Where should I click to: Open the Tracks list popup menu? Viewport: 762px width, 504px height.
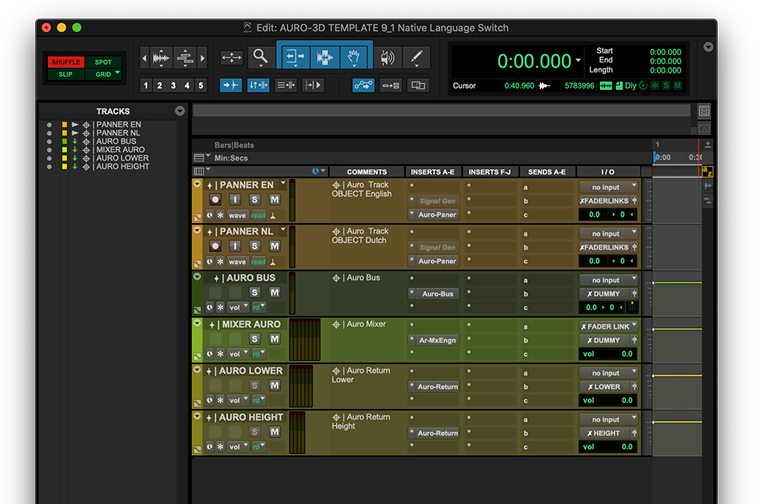pos(180,111)
